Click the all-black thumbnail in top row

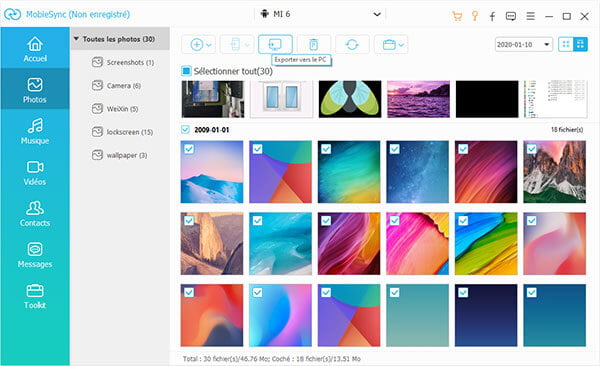pyautogui.click(x=487, y=99)
